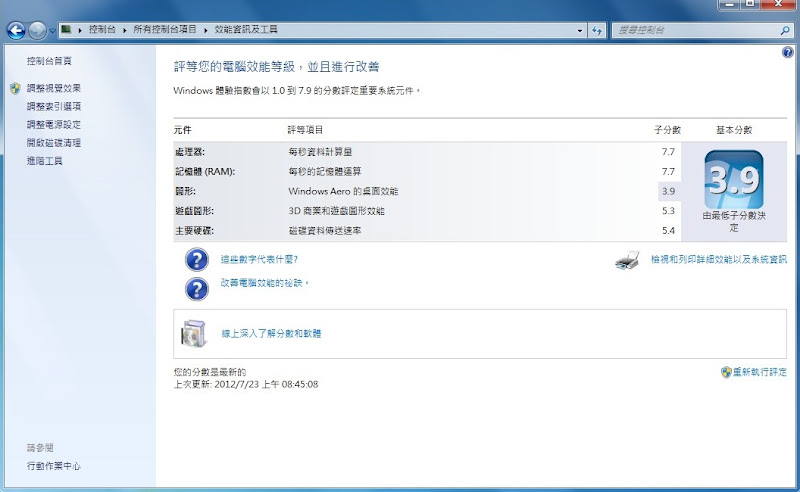Open 檢視和列印詳細效能以及系統資訊 link
The height and width of the screenshot is (492, 800).
pos(718,259)
